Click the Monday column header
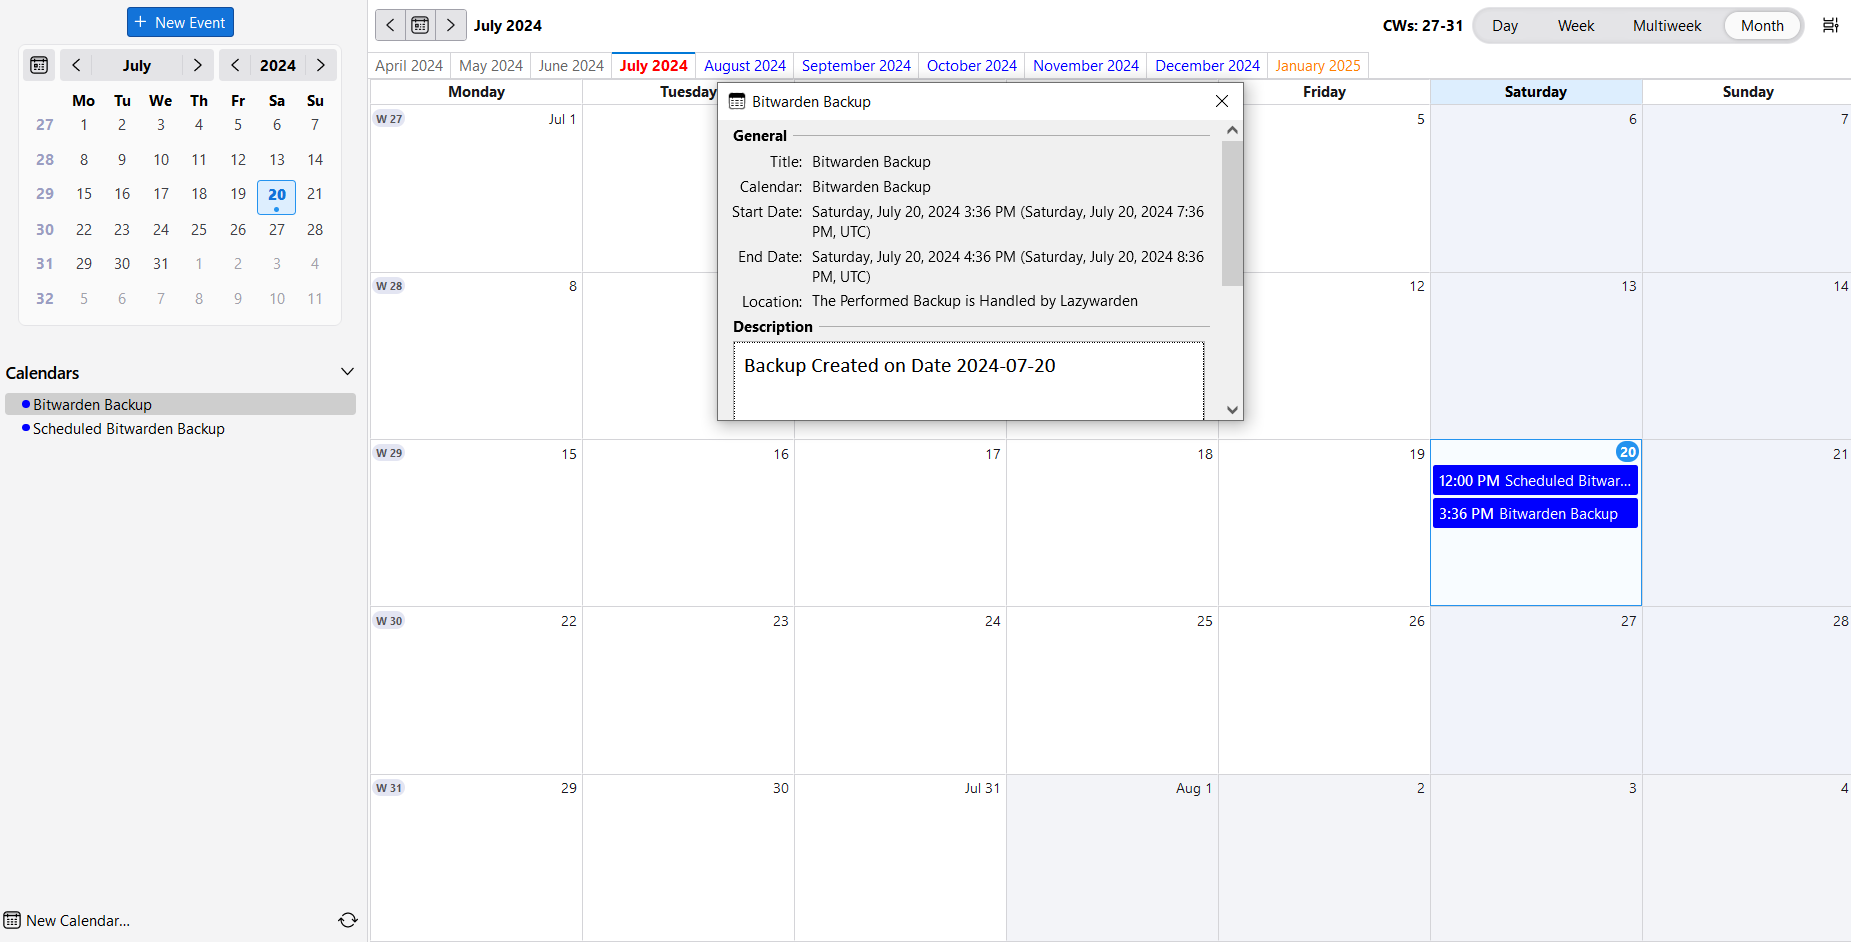Screen dimensions: 1851x942 476,92
